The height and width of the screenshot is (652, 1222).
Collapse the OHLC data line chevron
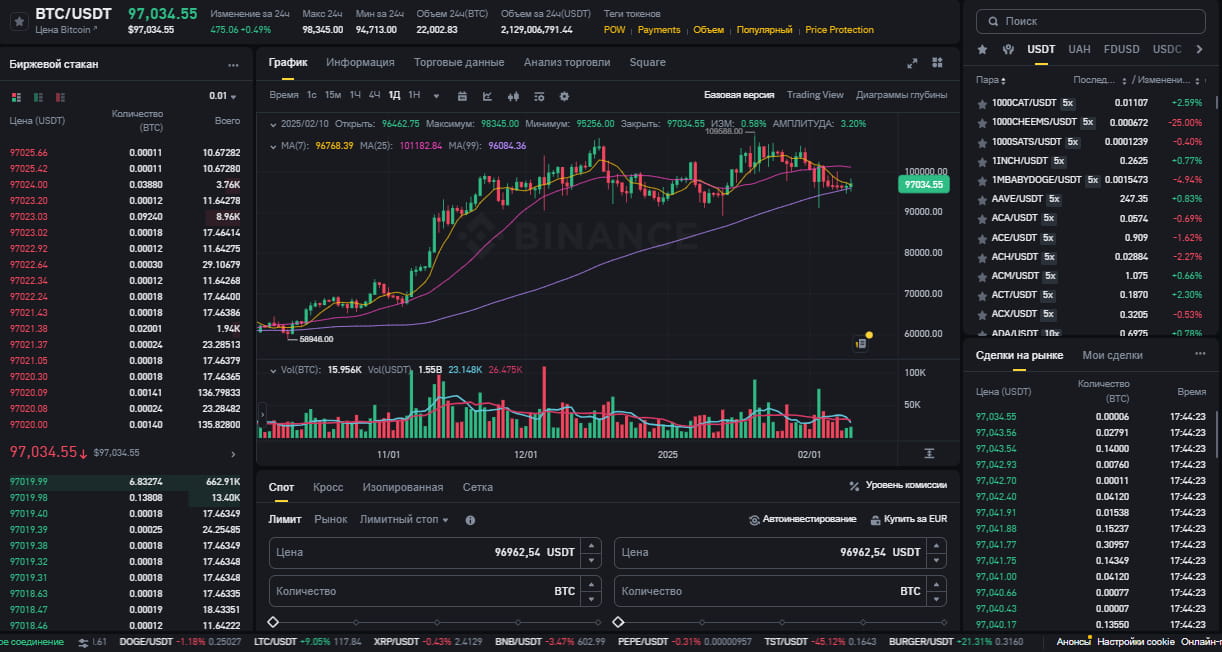(x=274, y=124)
